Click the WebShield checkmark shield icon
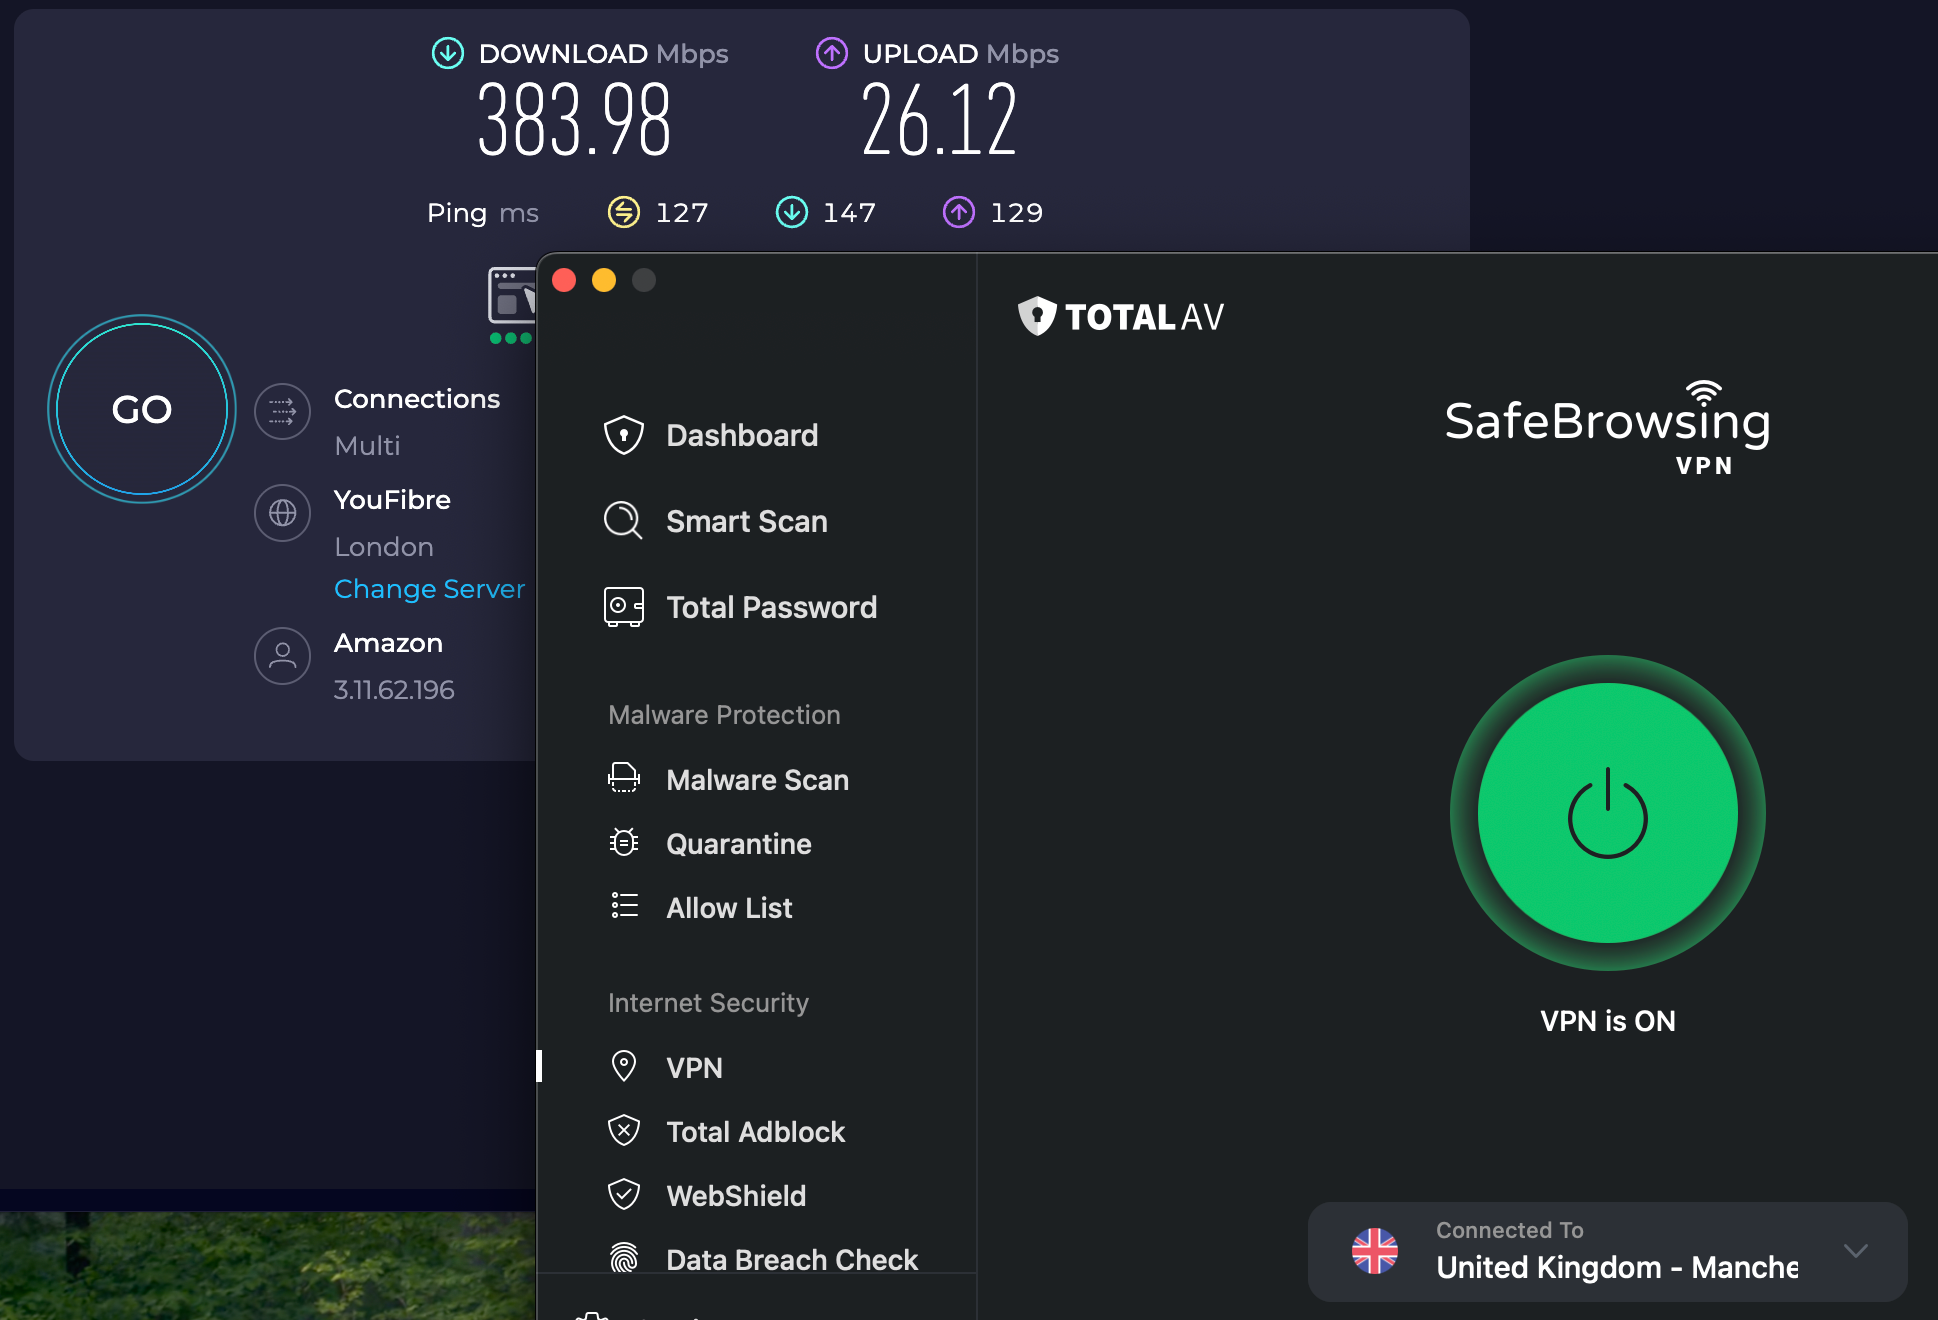 pyautogui.click(x=624, y=1194)
